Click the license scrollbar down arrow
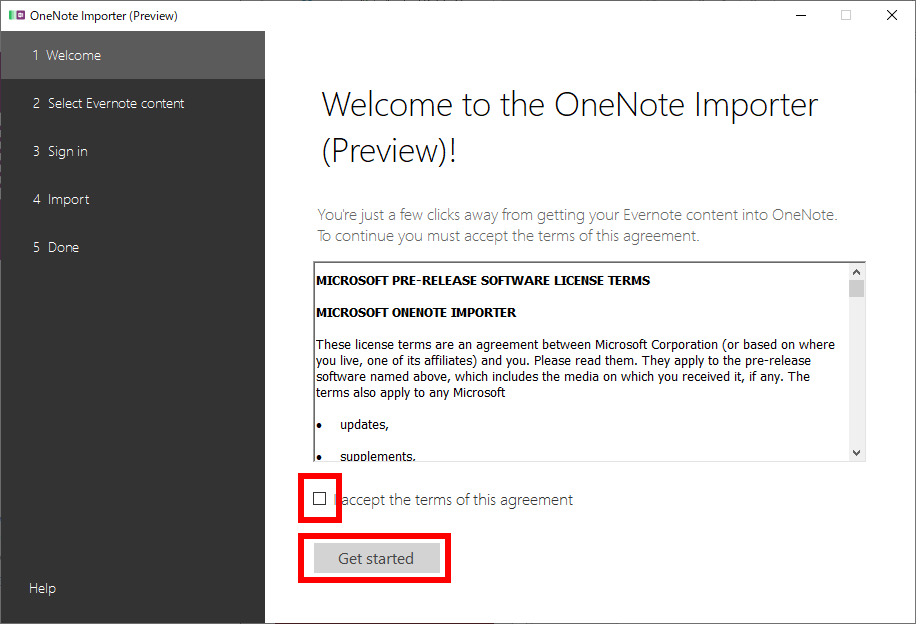The image size is (916, 624). point(856,453)
